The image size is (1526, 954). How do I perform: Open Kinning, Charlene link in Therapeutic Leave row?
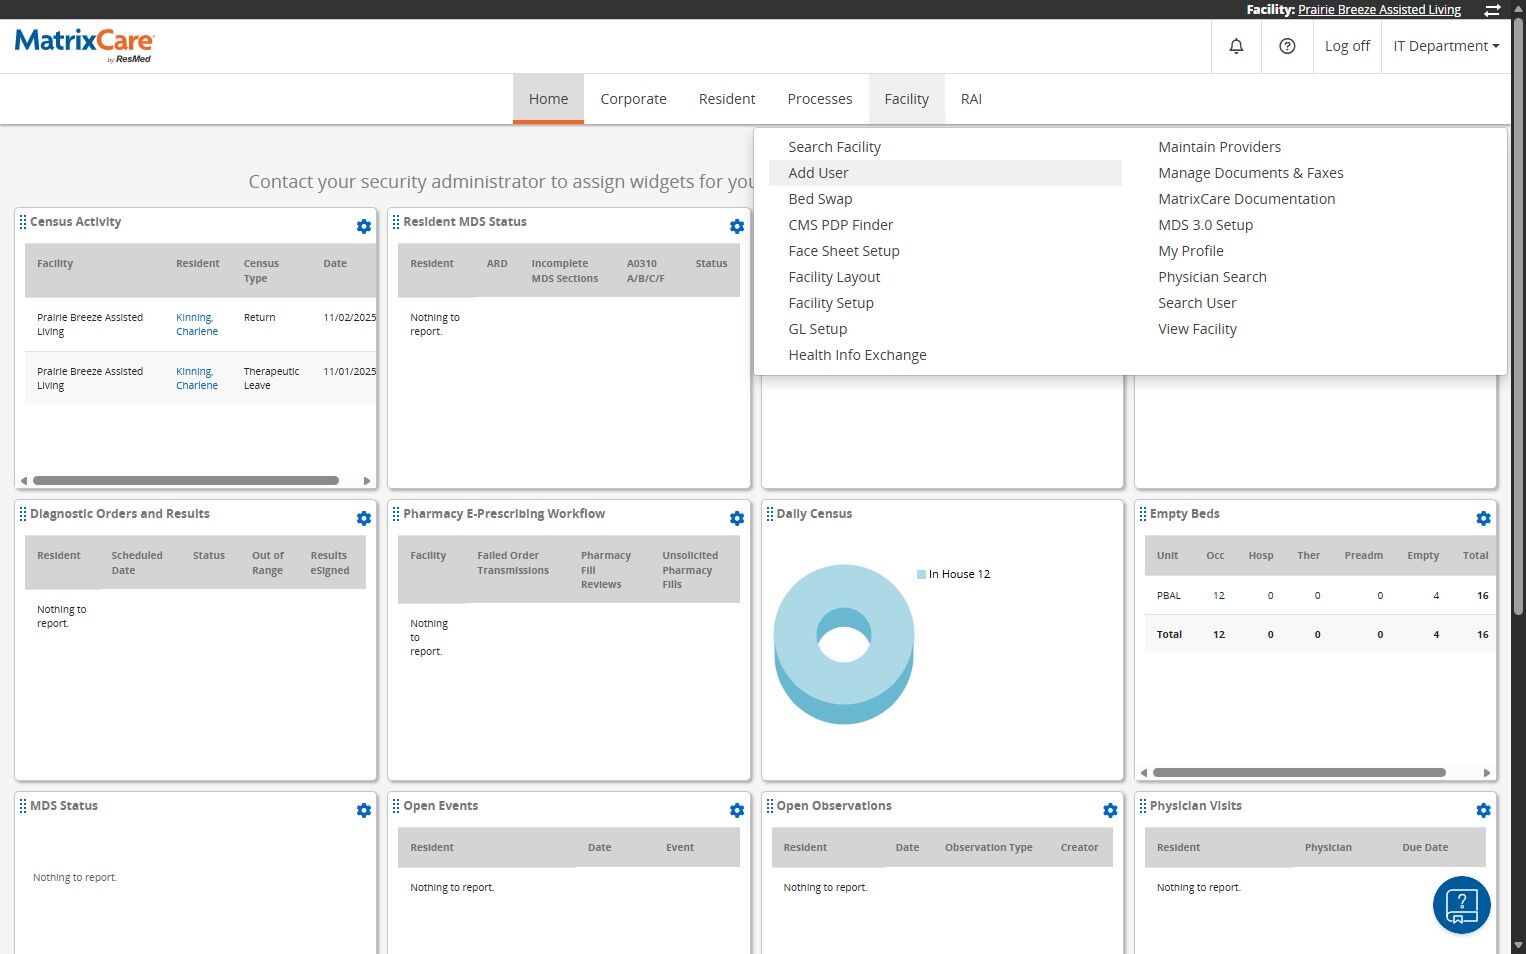197,378
